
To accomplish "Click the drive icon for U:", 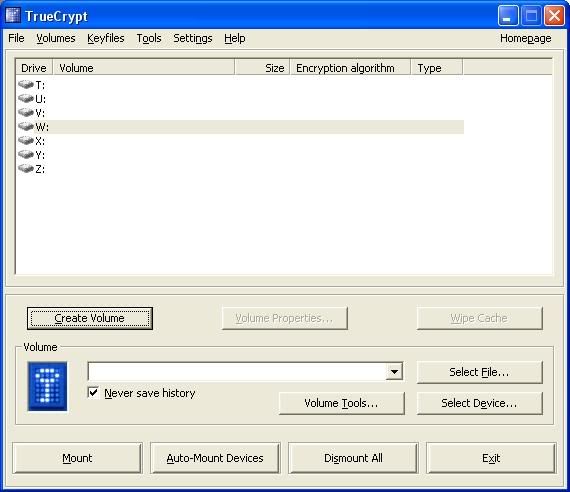I will 26,98.
